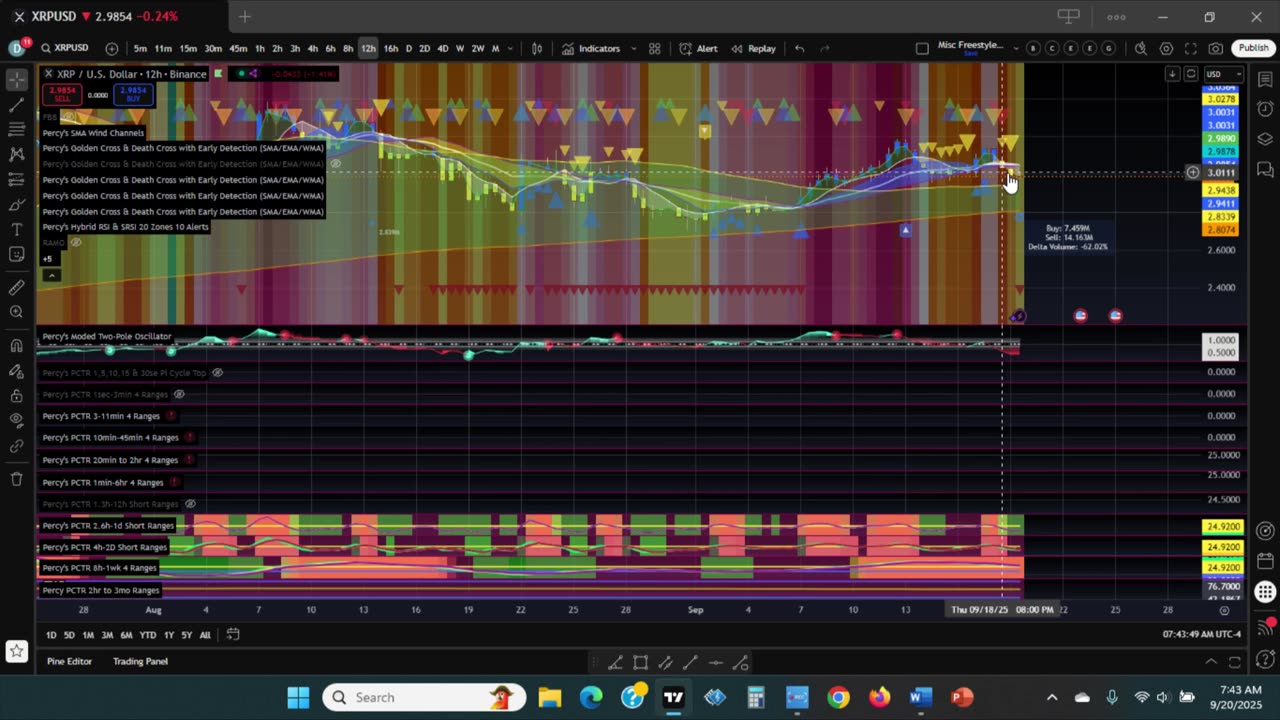Open the Pine Editor panel

pyautogui.click(x=69, y=661)
